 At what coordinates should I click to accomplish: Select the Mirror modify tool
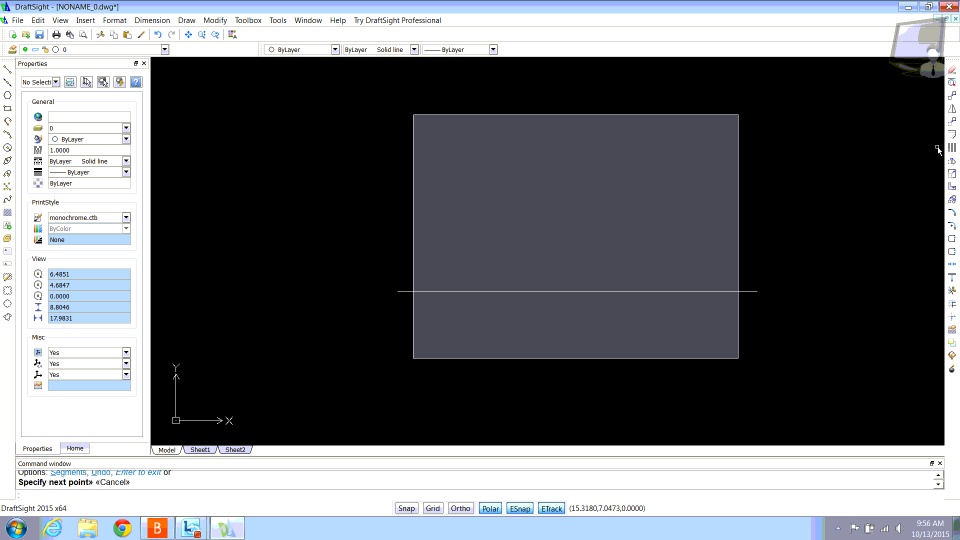coord(952,108)
